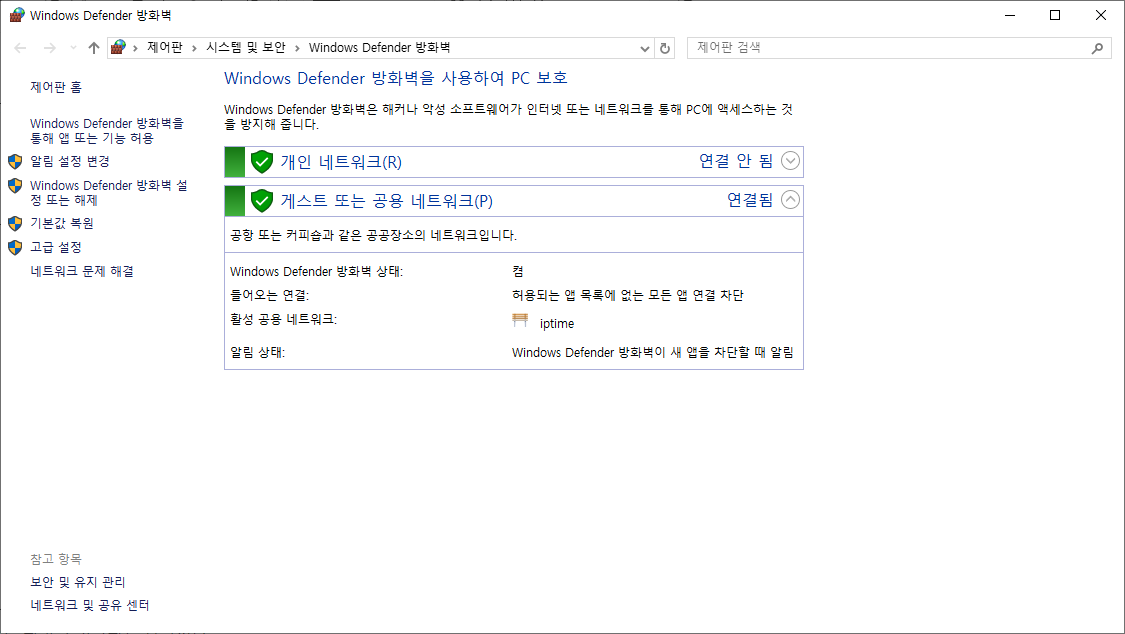
Task: Go up one level with Up arrow
Action: (x=94, y=48)
